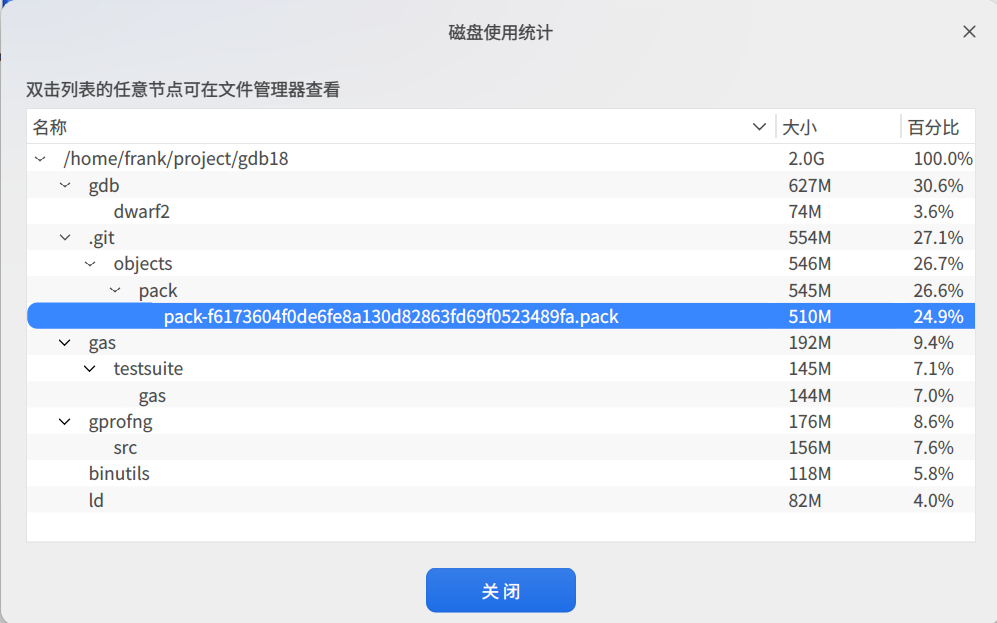Image resolution: width=997 pixels, height=623 pixels.
Task: Select the src folder under gprofng
Action: (x=124, y=447)
